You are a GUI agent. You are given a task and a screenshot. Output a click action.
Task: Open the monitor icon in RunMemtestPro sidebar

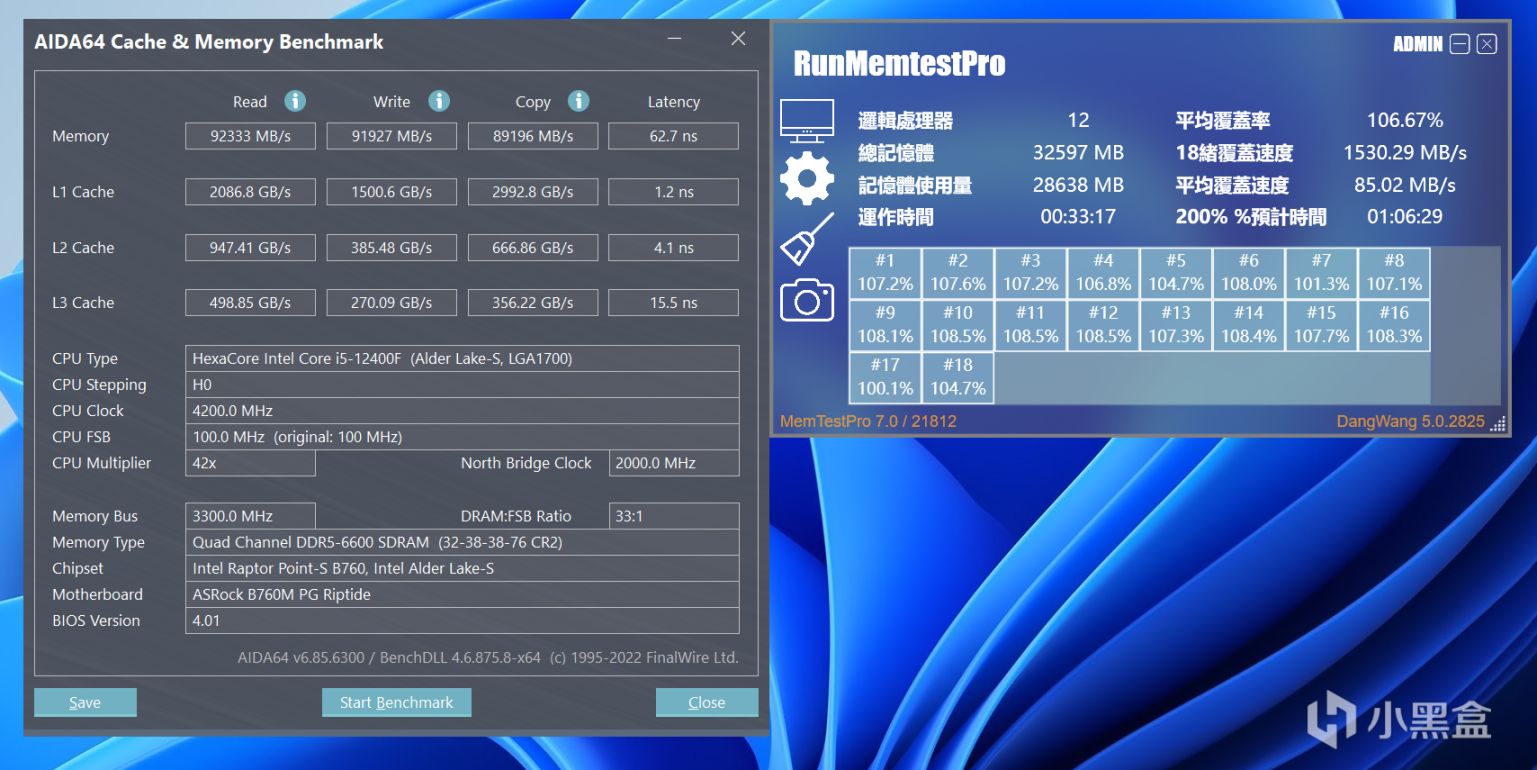[807, 121]
